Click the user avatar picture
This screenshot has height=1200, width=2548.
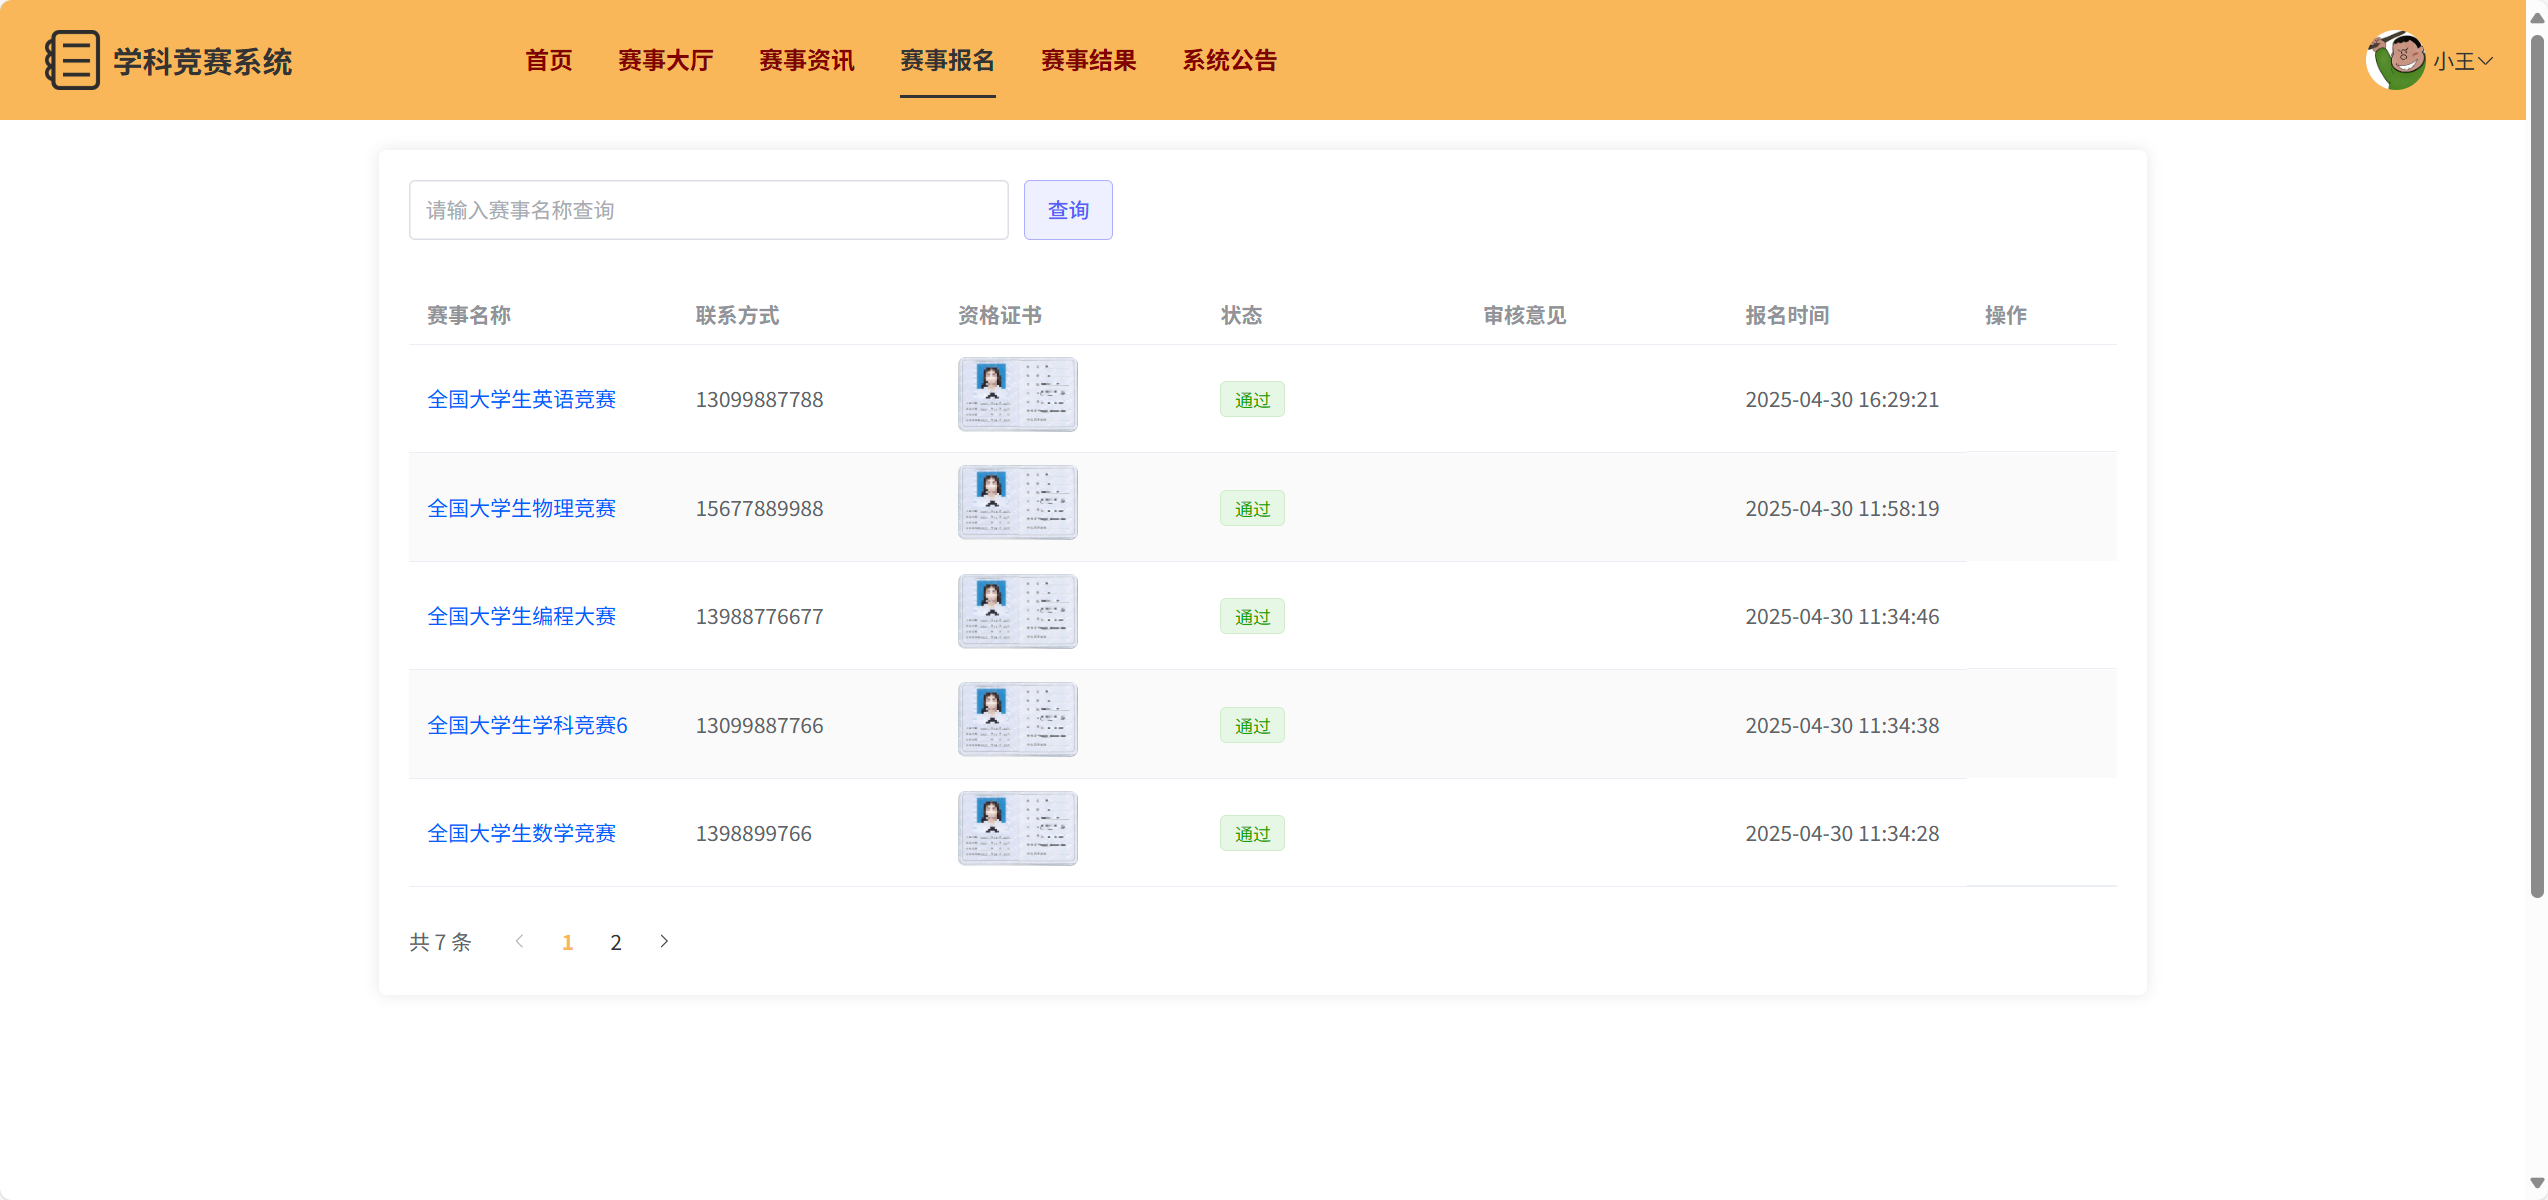[2395, 60]
